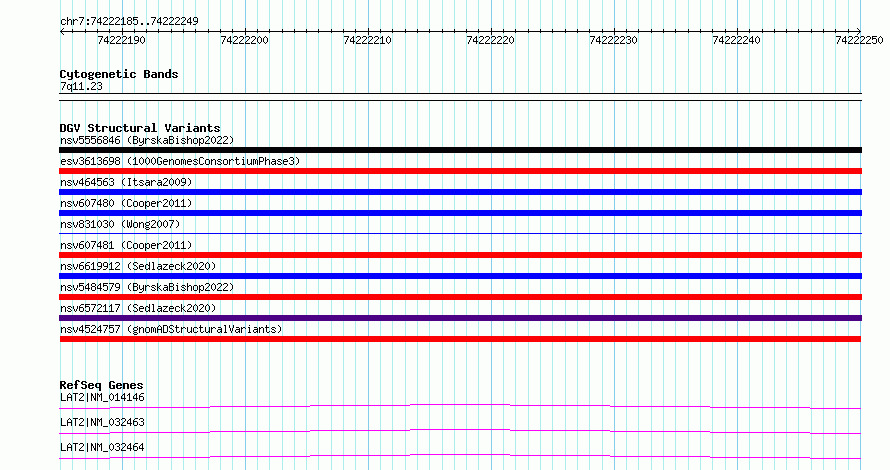This screenshot has width=890, height=470.
Task: Click blue bar of nsv464563
Action: (460, 192)
